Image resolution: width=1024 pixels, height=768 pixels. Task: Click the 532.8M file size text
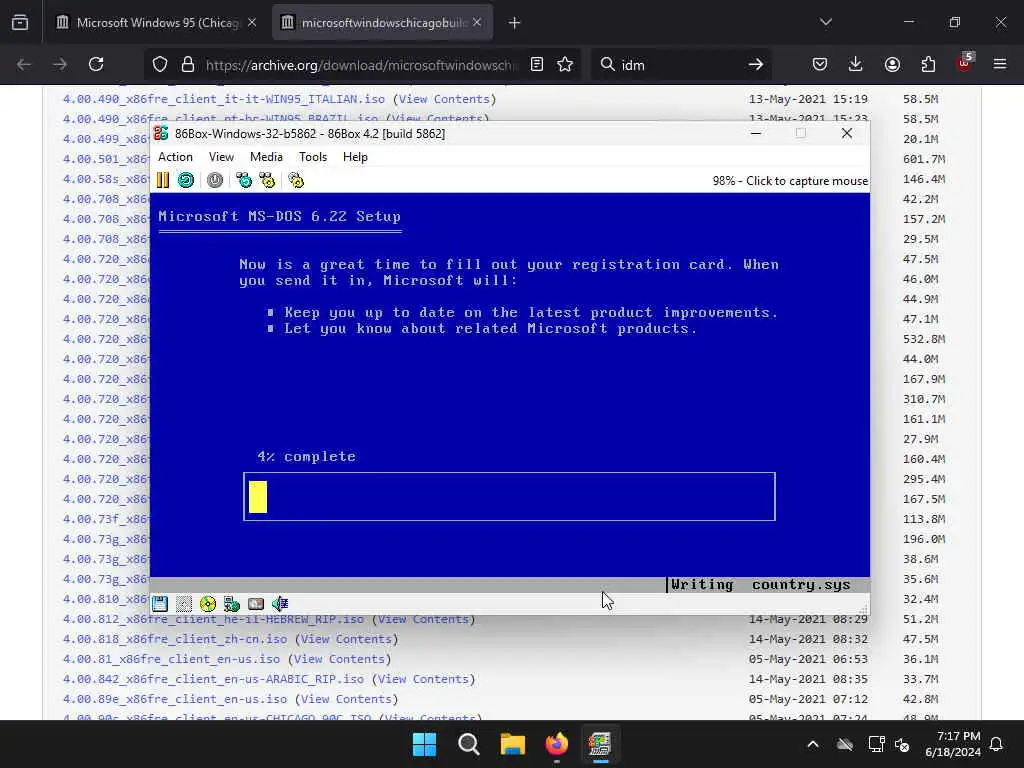point(924,339)
